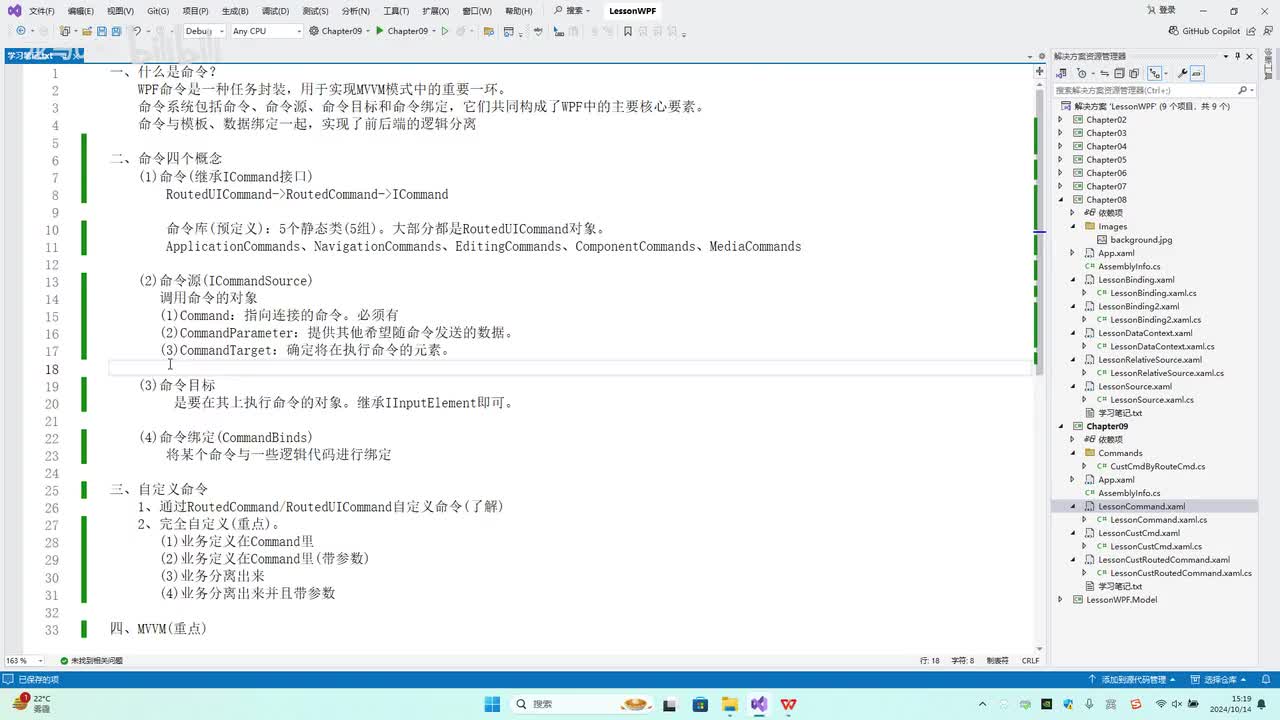
Task: Click the Save file toolbar icon
Action: tap(102, 31)
